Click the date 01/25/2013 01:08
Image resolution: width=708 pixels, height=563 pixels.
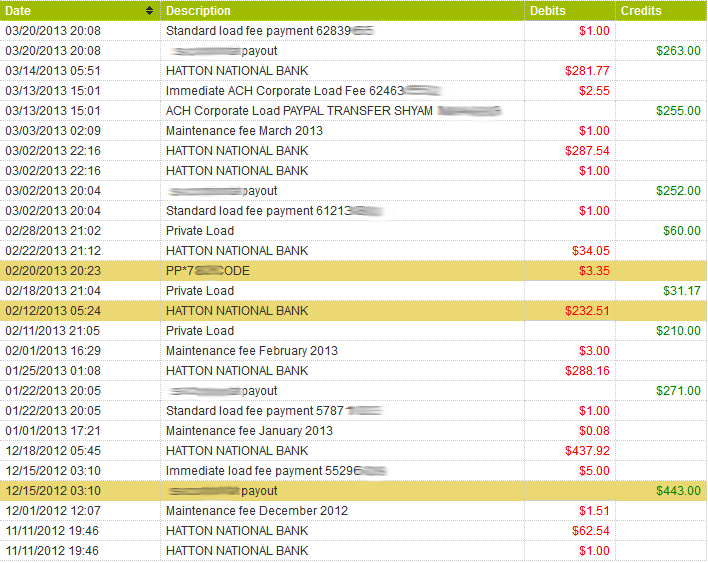(53, 371)
